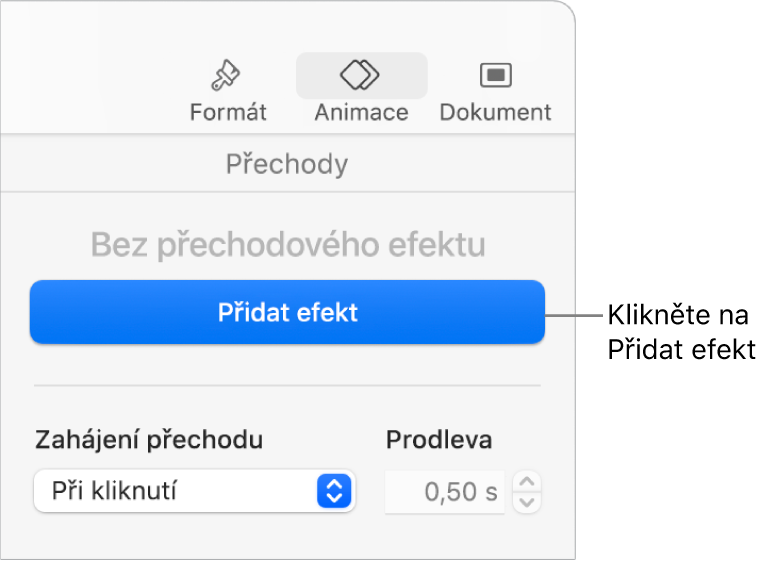Click the Prodleva 0,50 s field
Viewport: 769px width, 561px height.
tap(446, 492)
